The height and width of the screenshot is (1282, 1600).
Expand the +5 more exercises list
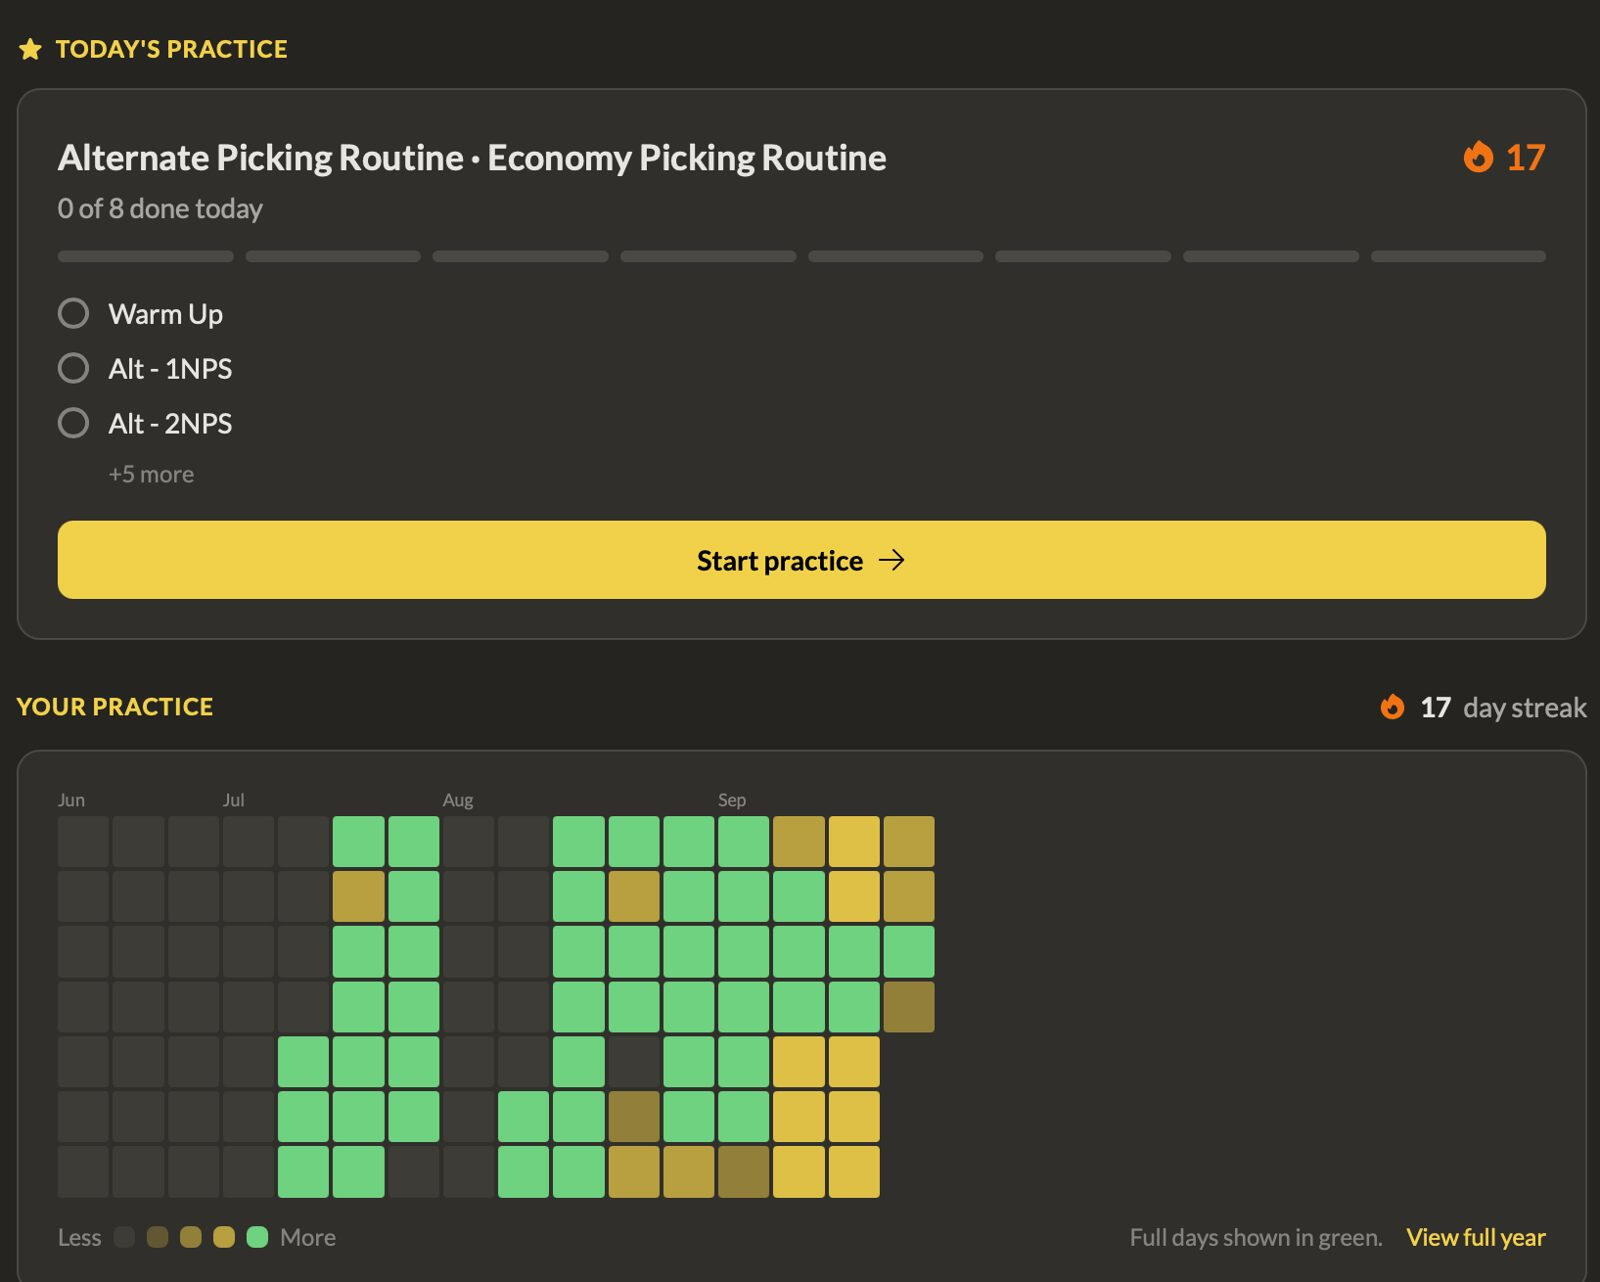[151, 474]
